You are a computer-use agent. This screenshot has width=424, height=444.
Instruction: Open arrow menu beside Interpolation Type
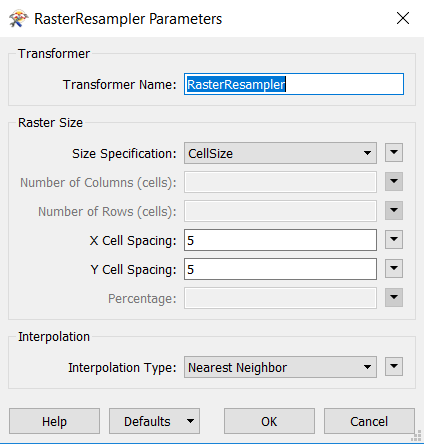point(394,367)
